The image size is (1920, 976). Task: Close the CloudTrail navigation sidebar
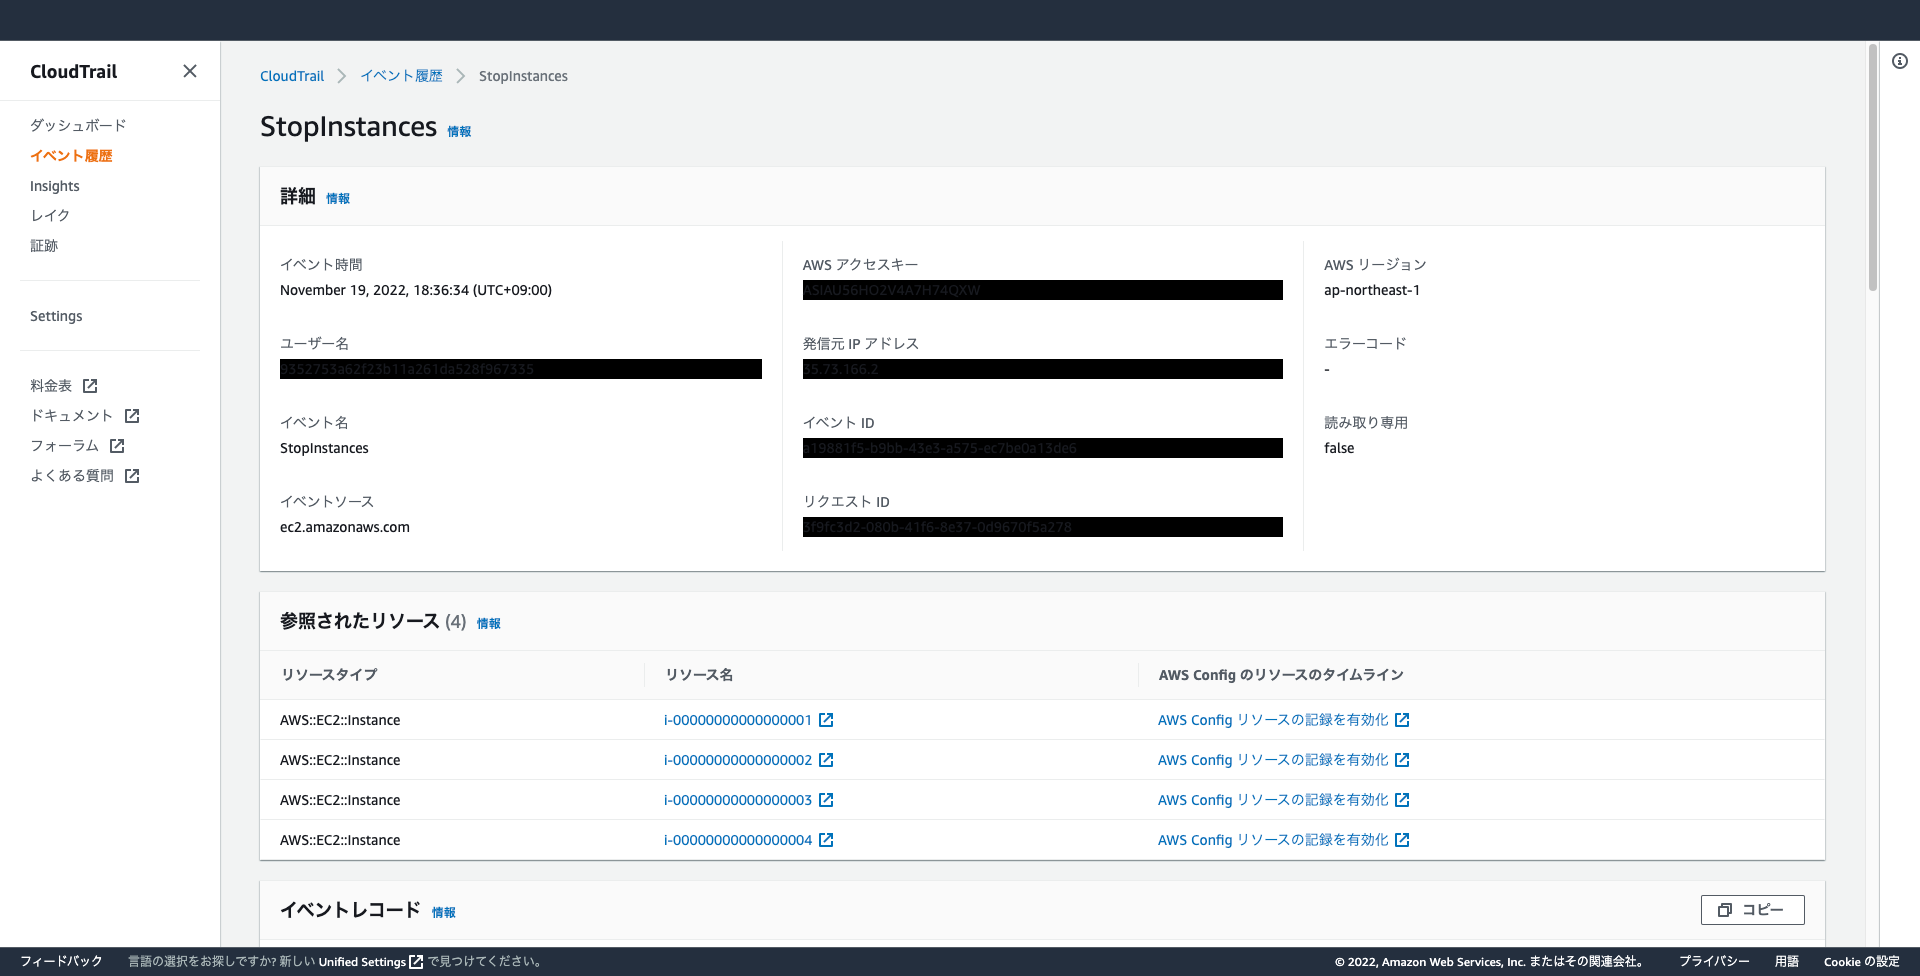(x=190, y=71)
